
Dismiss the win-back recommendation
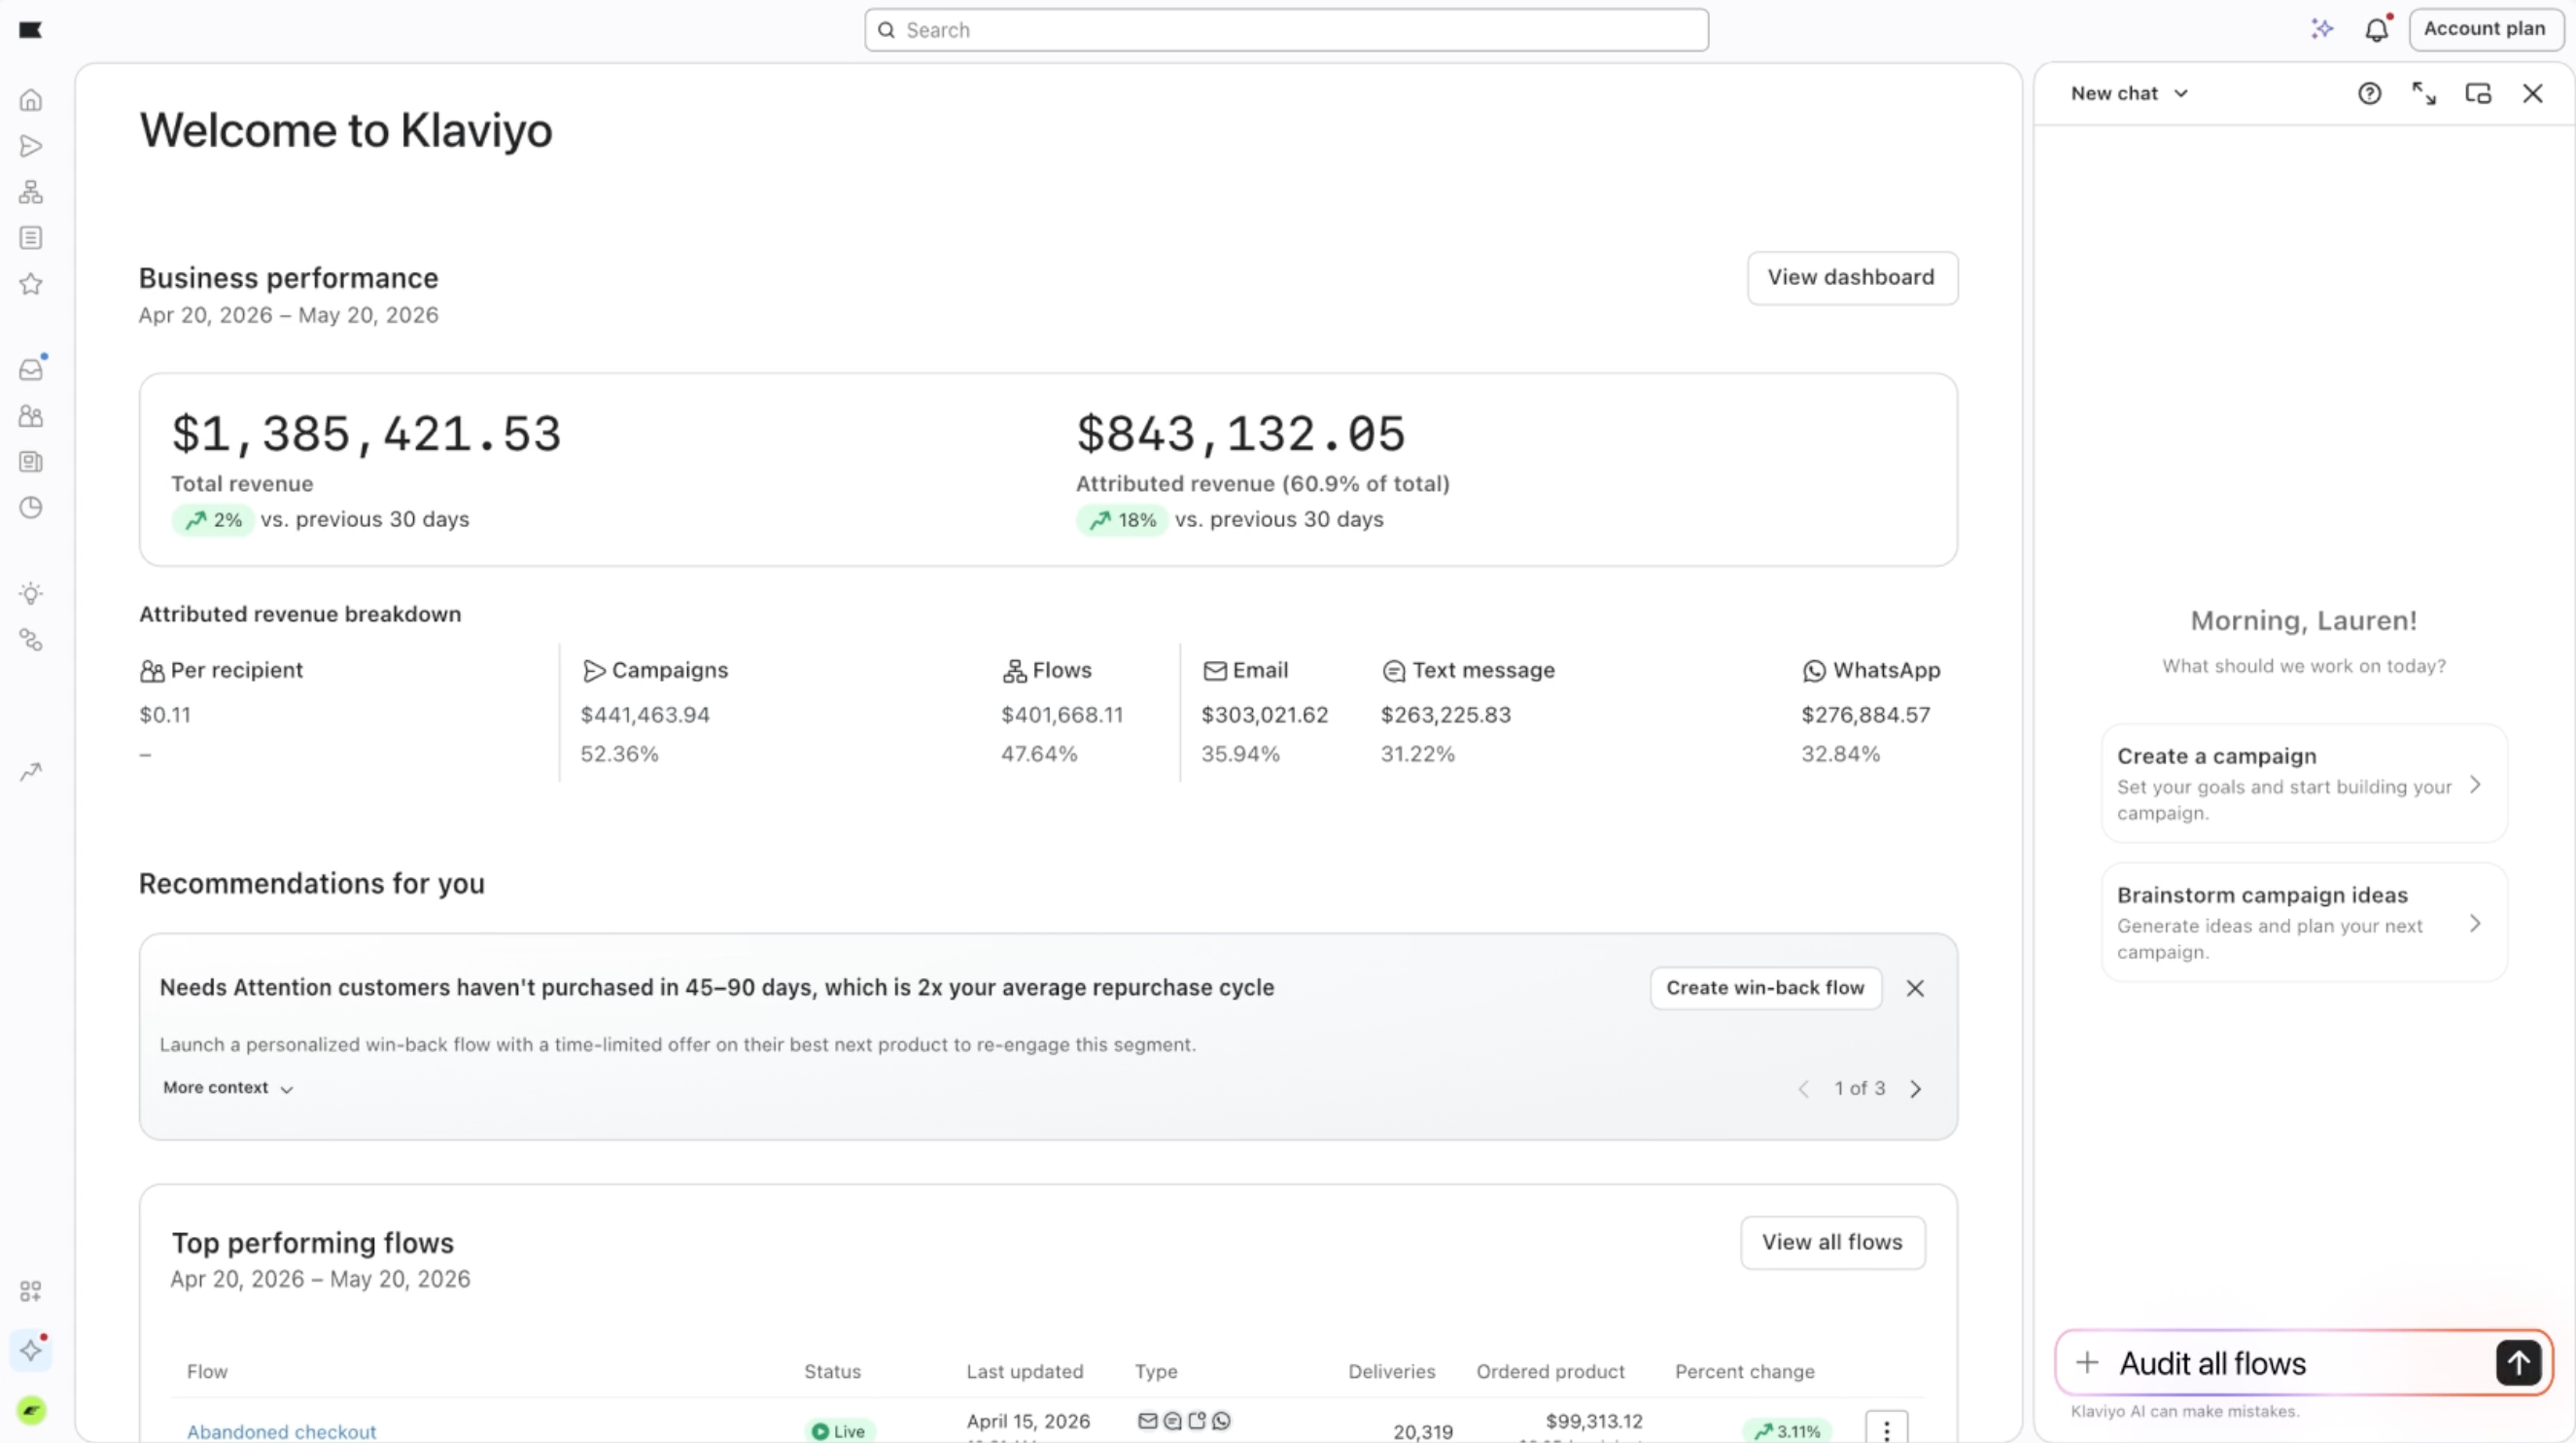(1914, 987)
